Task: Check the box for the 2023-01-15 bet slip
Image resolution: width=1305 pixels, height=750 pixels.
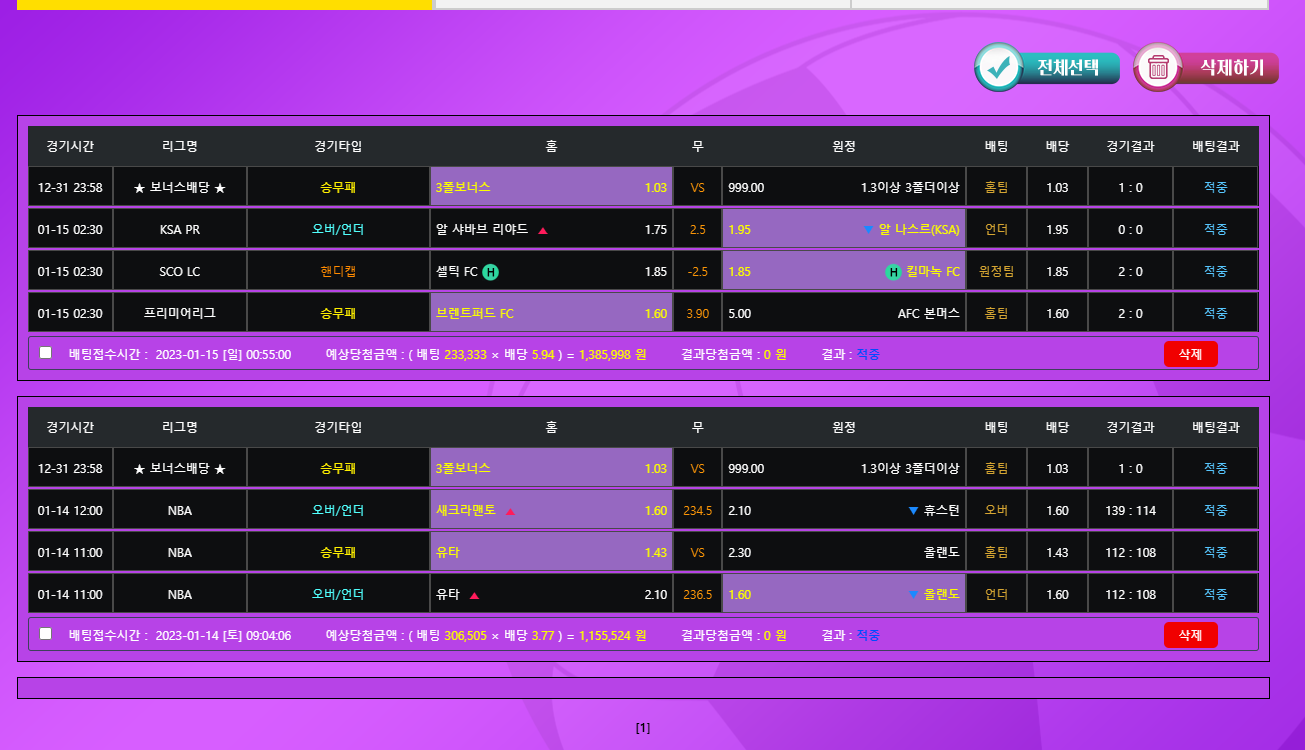Action: [x=46, y=352]
